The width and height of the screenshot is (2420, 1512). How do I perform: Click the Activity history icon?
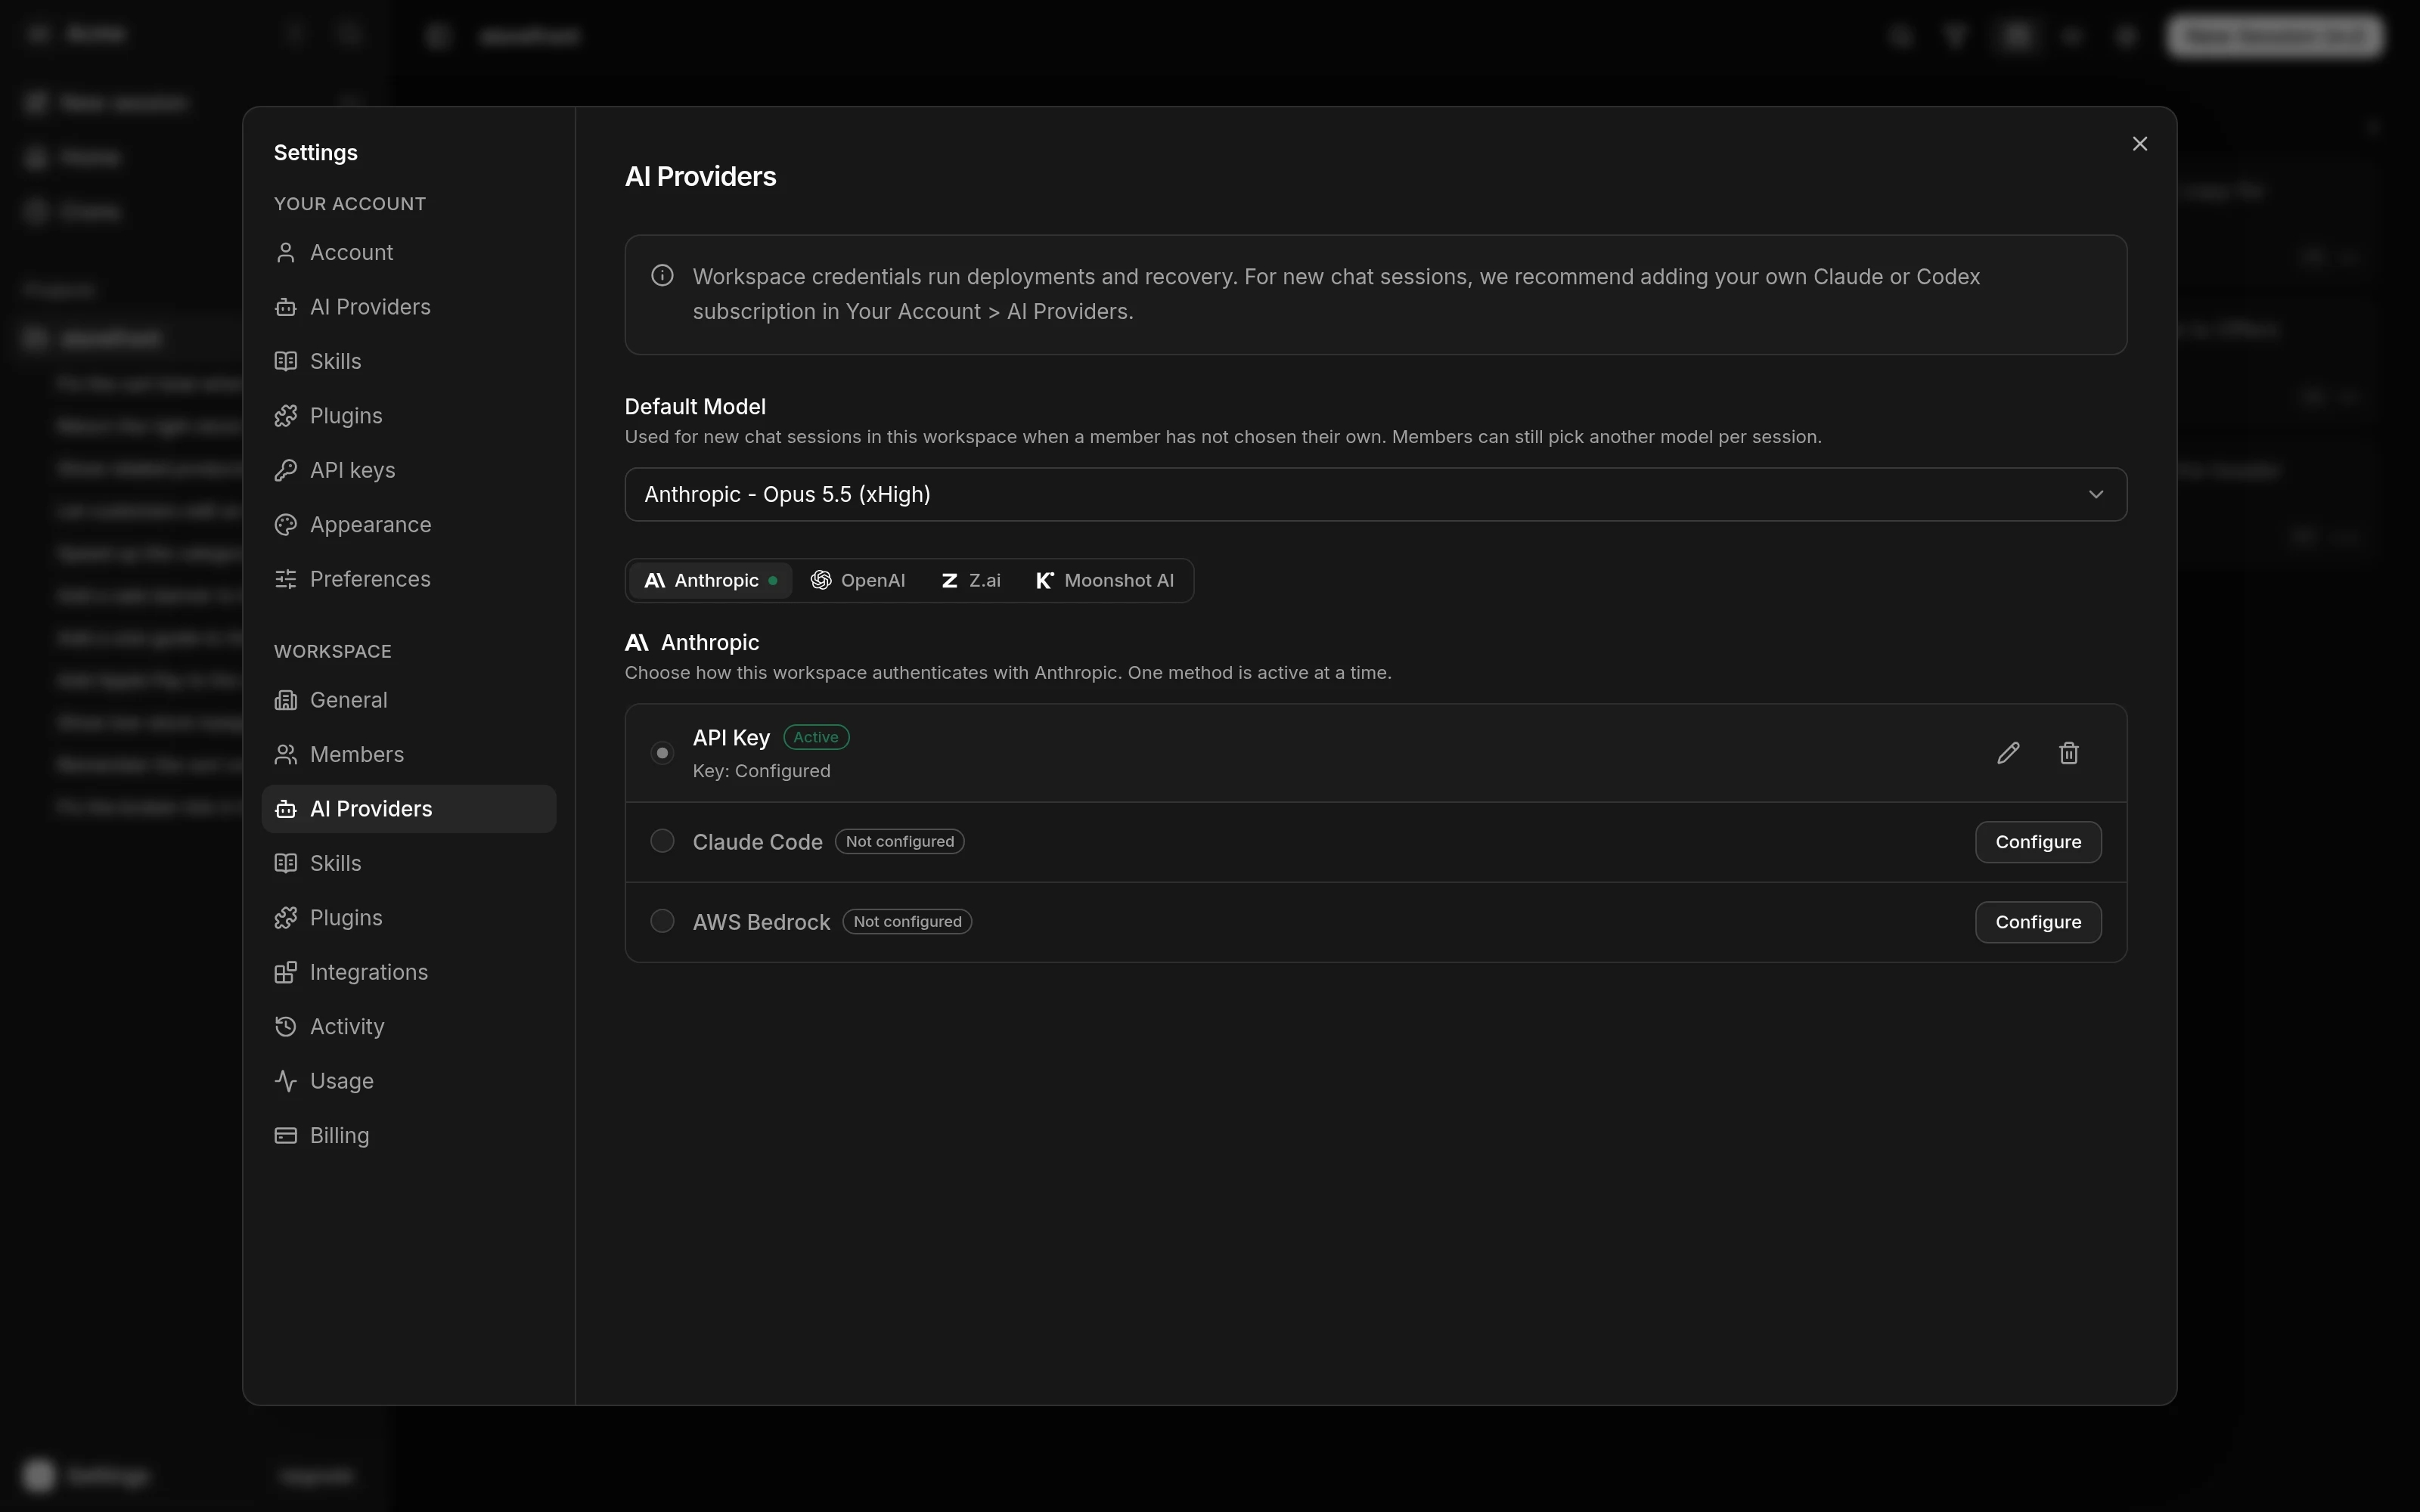click(x=286, y=1027)
